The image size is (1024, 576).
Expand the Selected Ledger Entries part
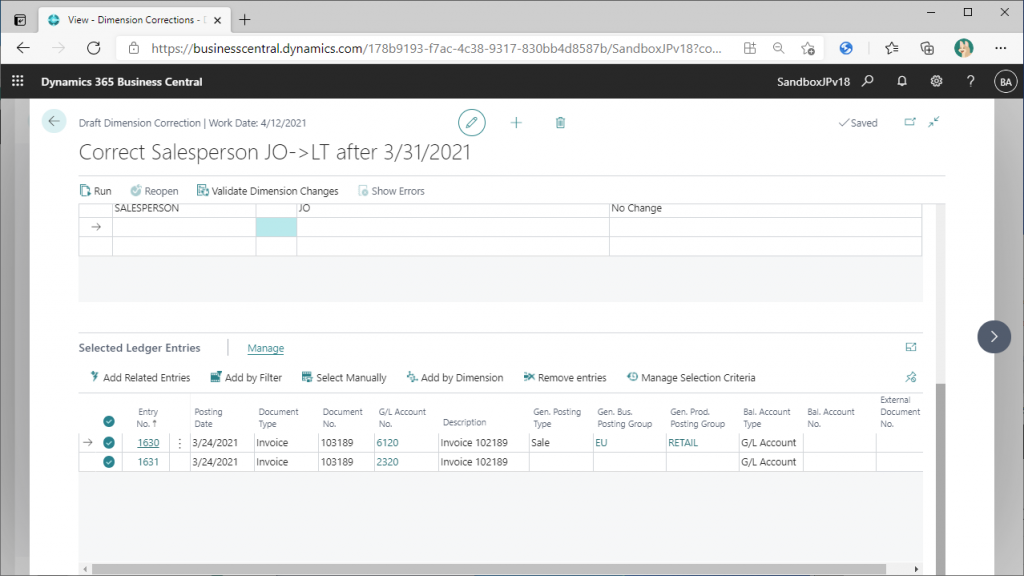pyautogui.click(x=911, y=347)
